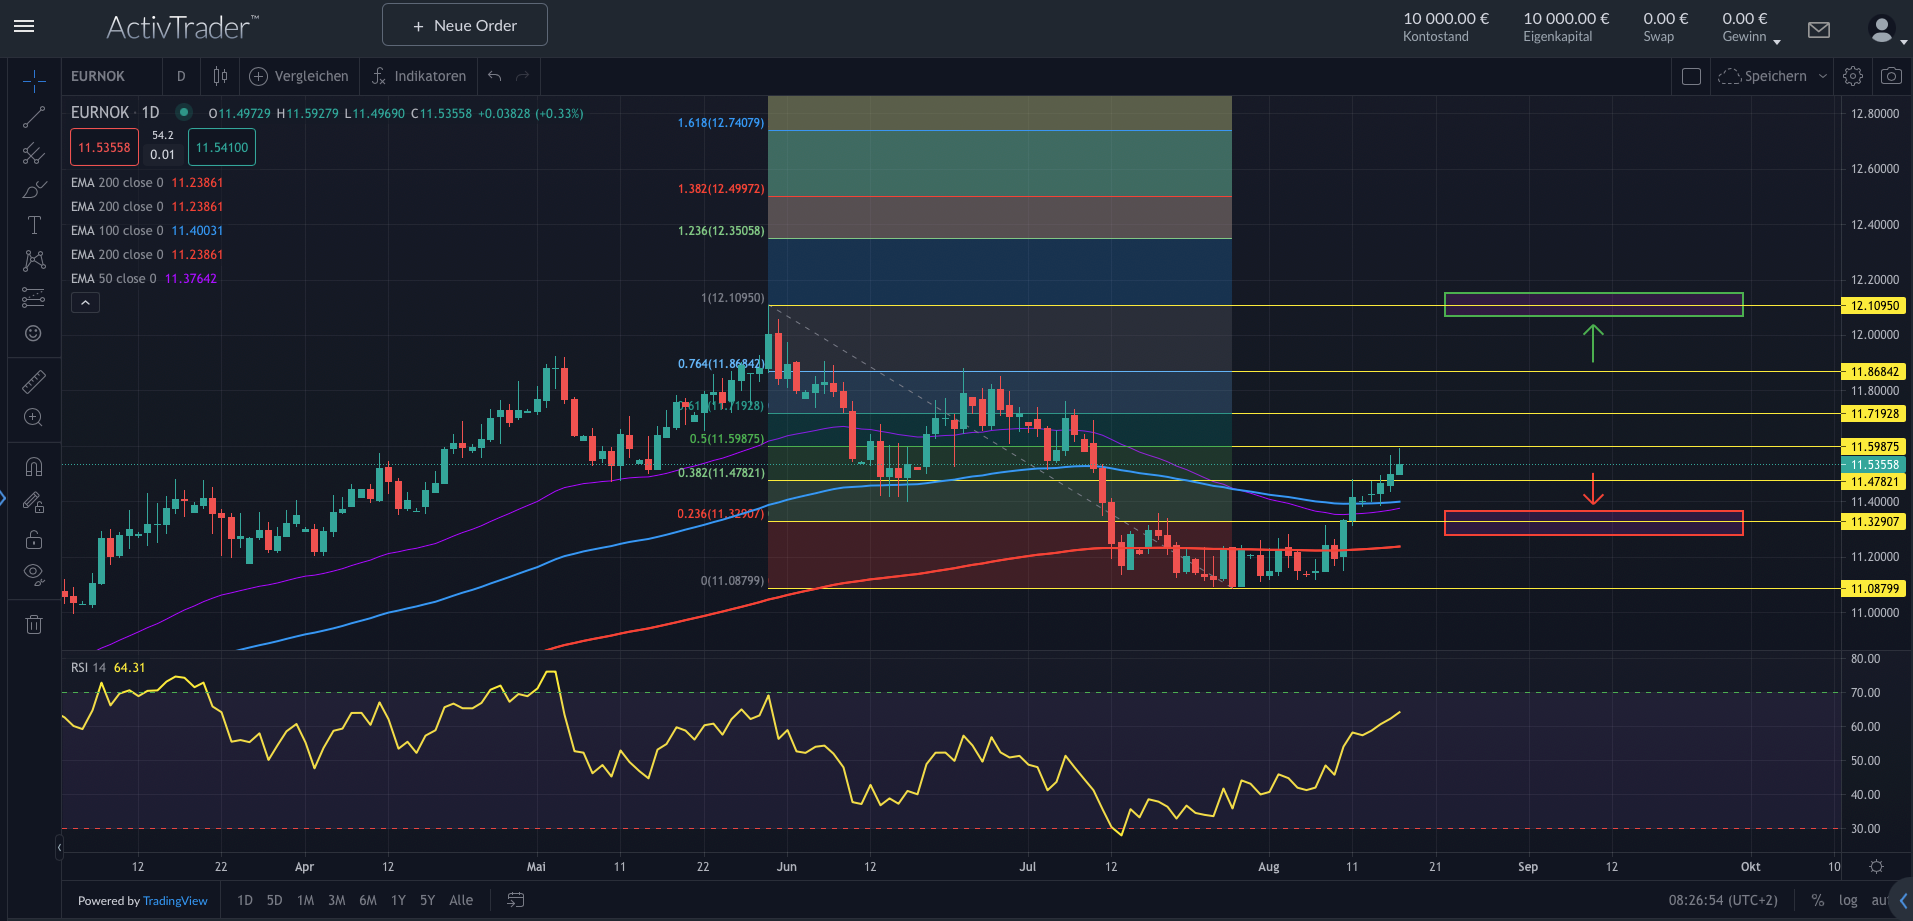Image resolution: width=1913 pixels, height=921 pixels.
Task: Select the text annotation tool
Action: pos(34,225)
